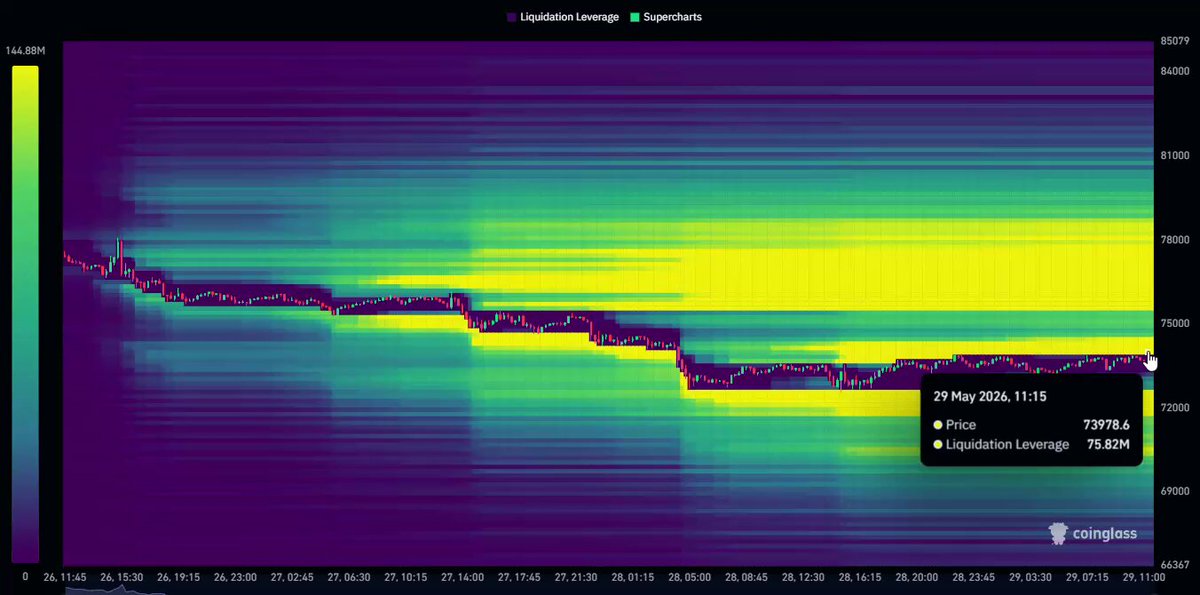Toggle the Liquidation Leverage legend series

coord(563,17)
